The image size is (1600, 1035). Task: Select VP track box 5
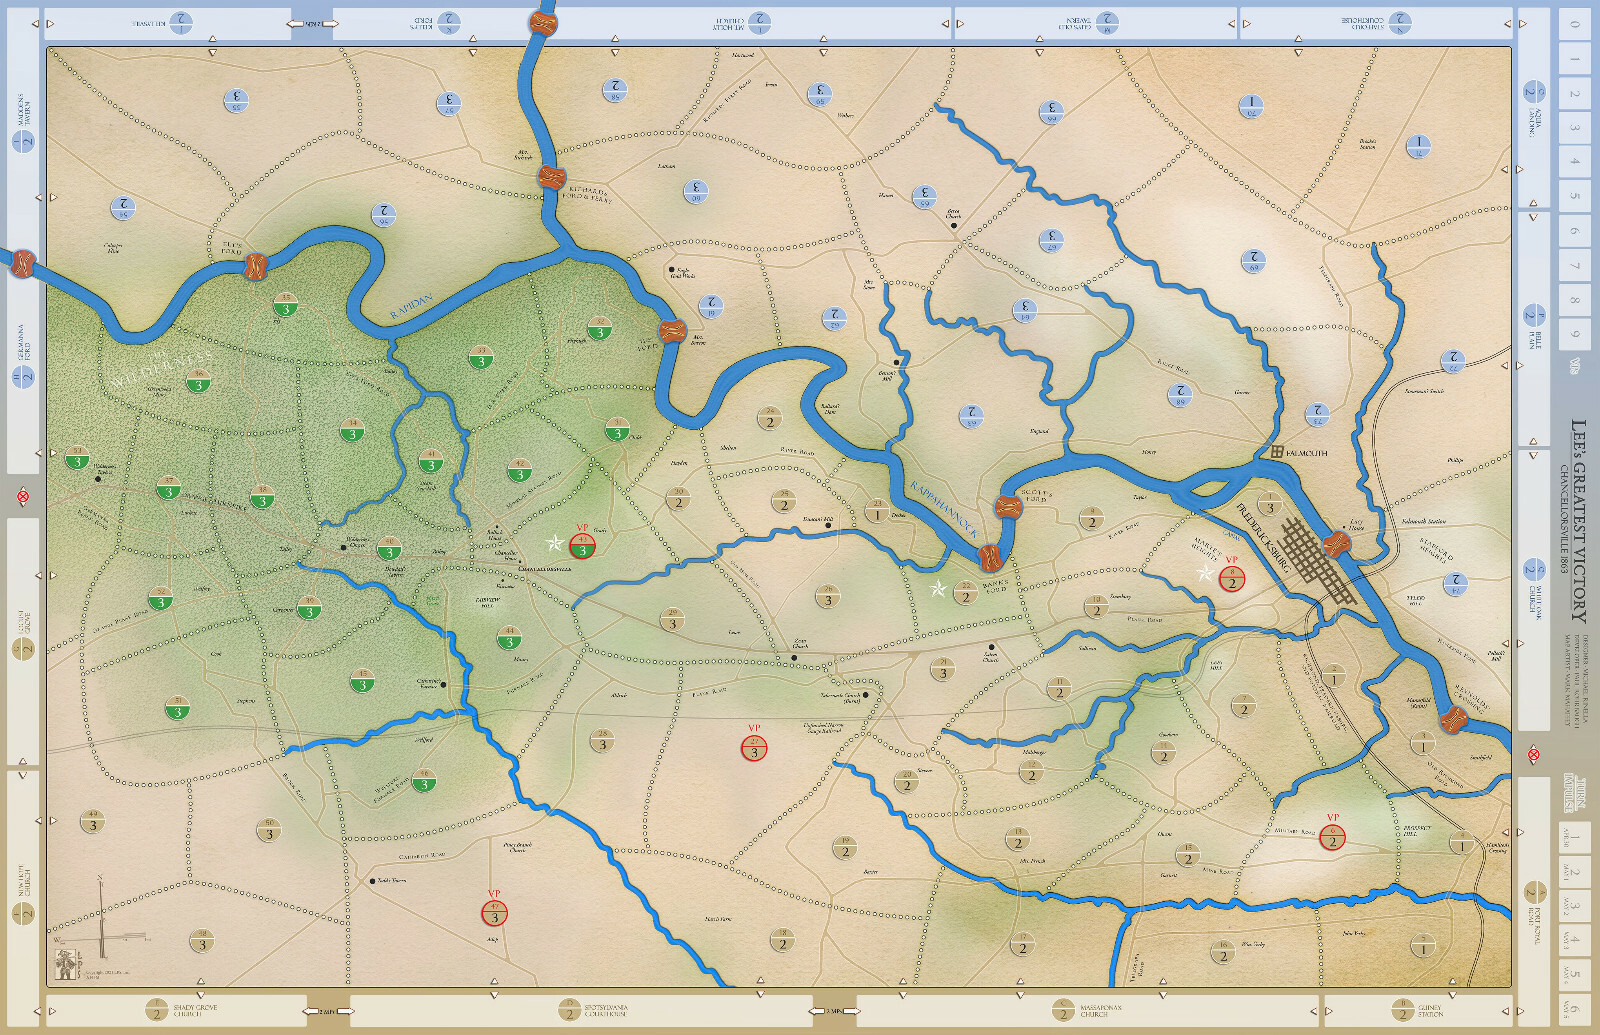click(1574, 196)
